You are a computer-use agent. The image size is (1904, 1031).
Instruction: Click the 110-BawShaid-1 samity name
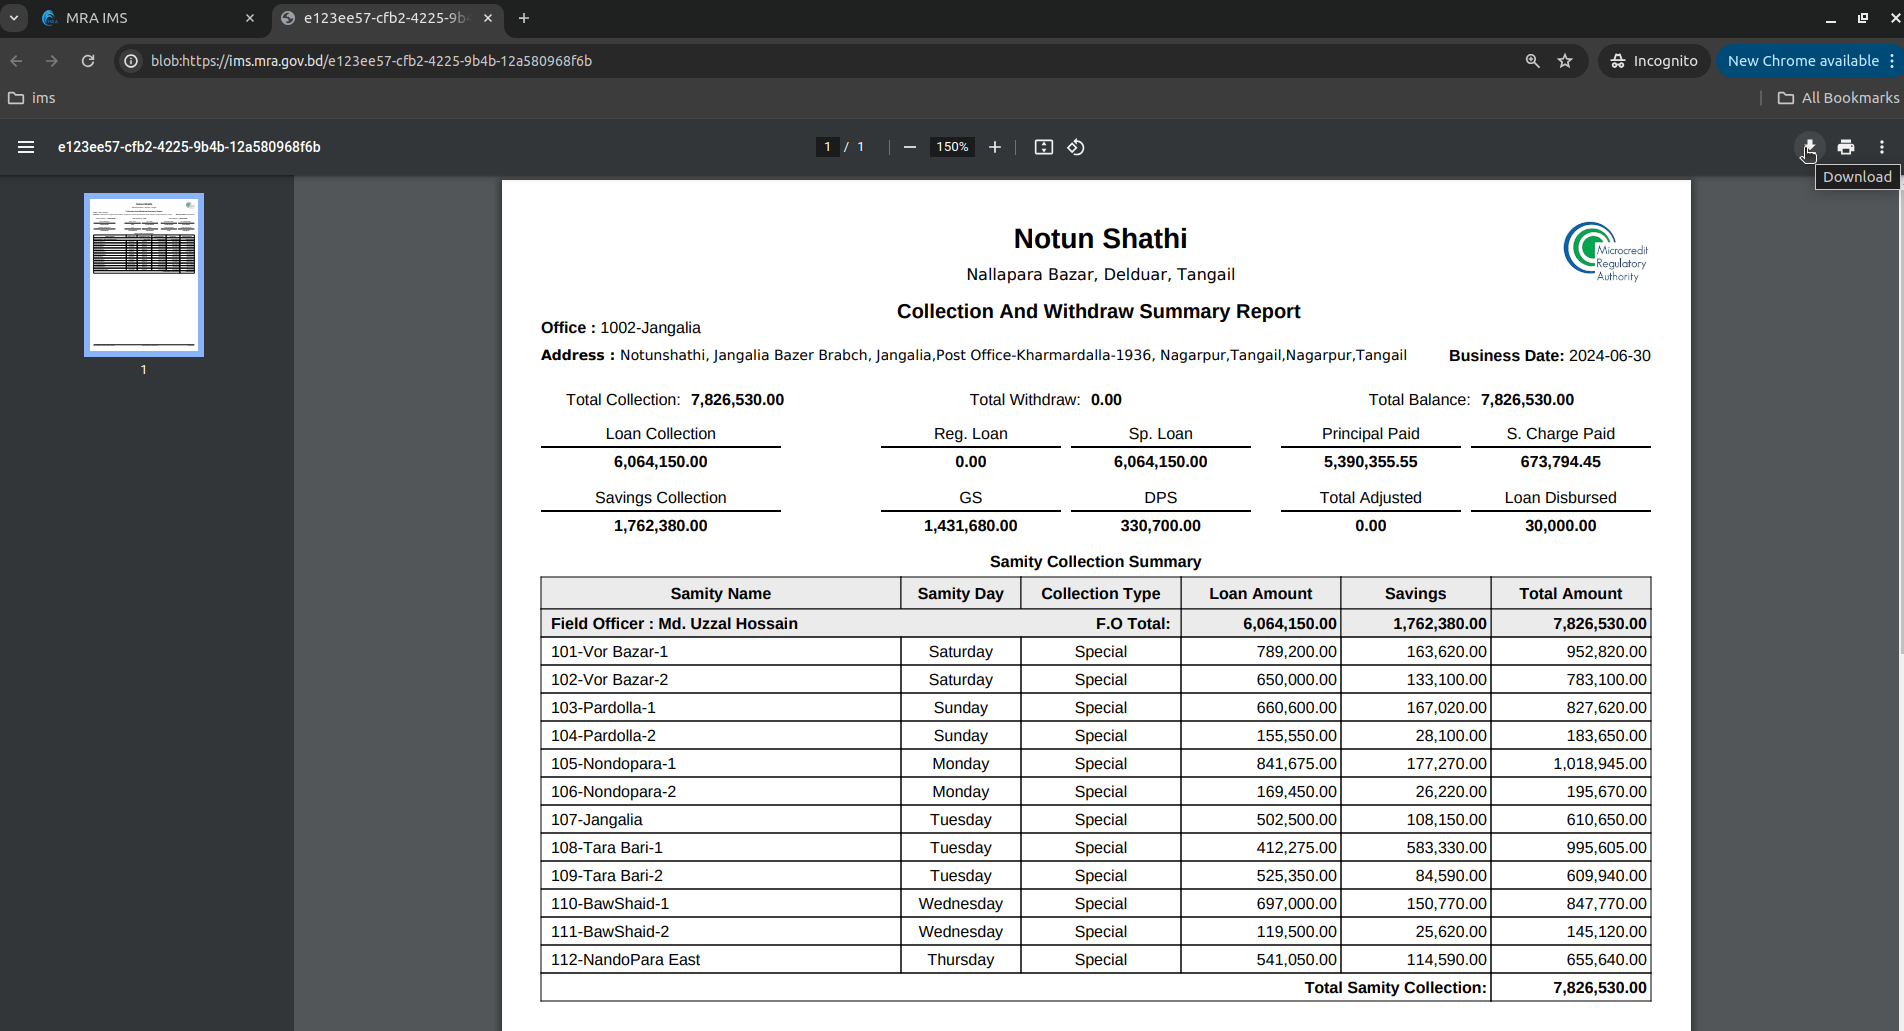[610, 903]
